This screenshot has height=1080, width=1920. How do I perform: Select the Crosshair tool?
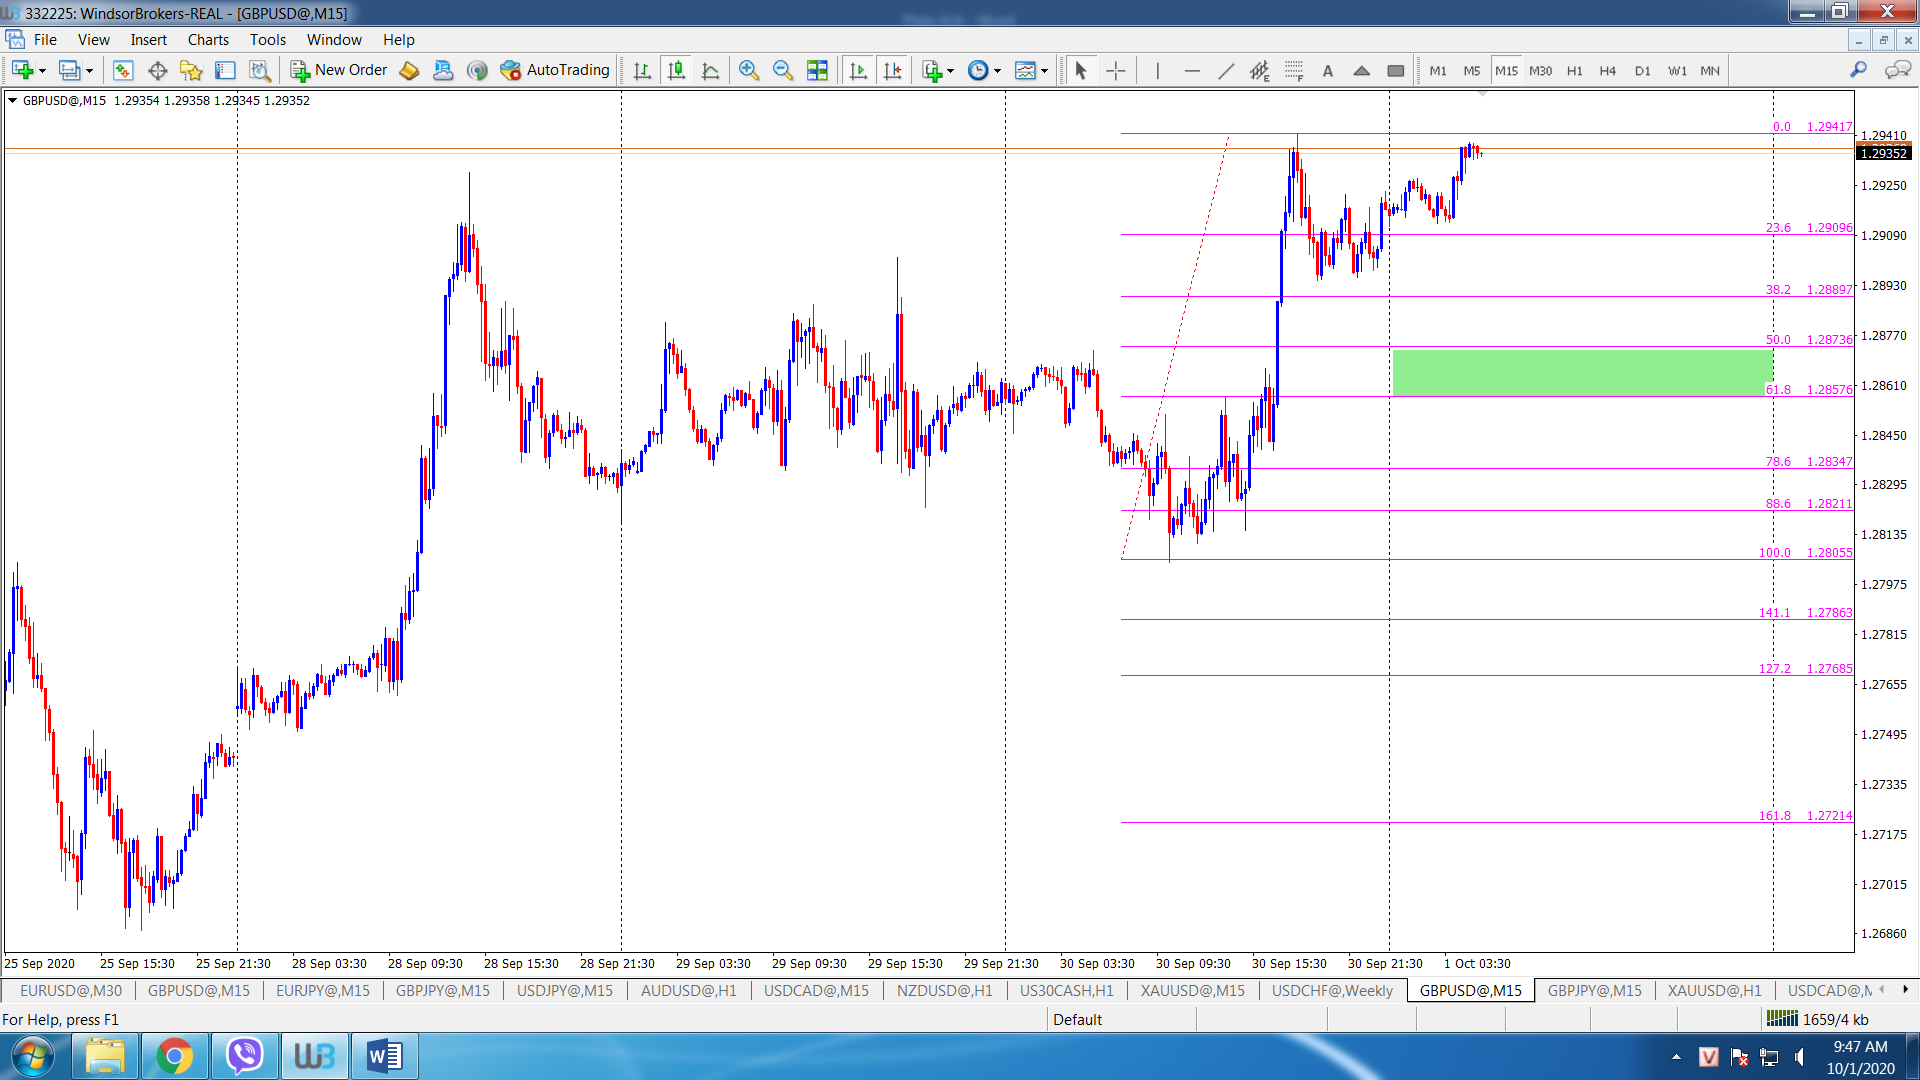pyautogui.click(x=1116, y=70)
